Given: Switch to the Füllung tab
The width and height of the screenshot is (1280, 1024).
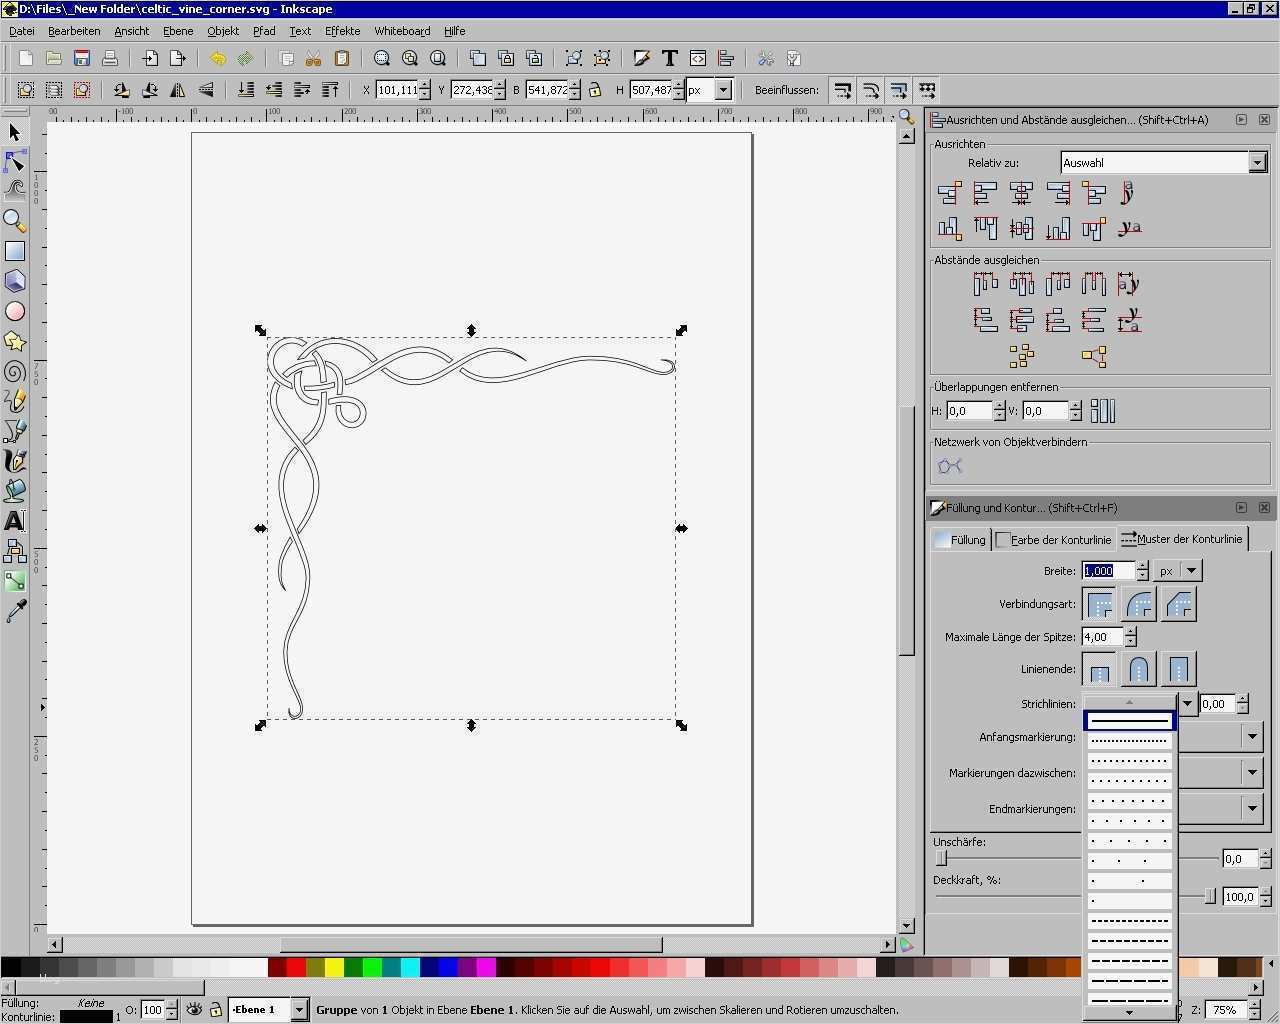Looking at the screenshot, I should click(960, 539).
